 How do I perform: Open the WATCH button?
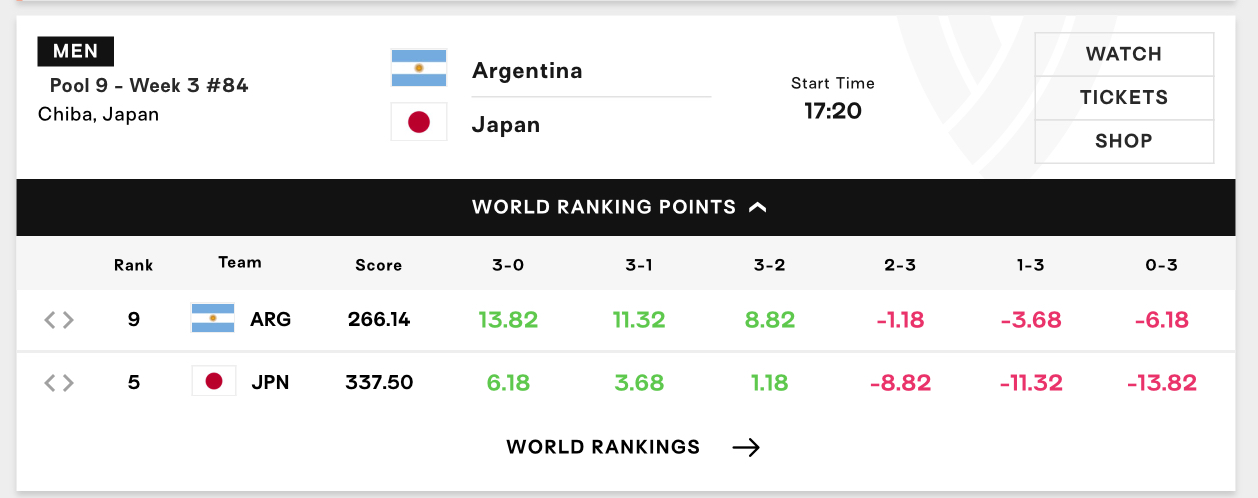(1124, 54)
